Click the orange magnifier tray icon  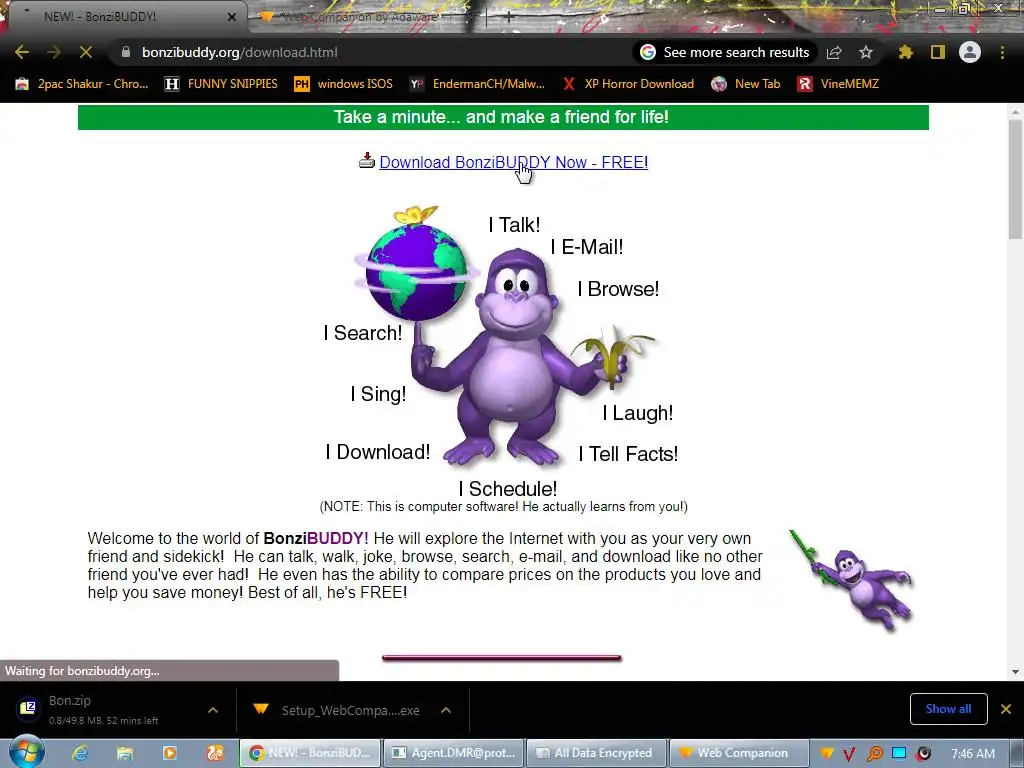874,754
